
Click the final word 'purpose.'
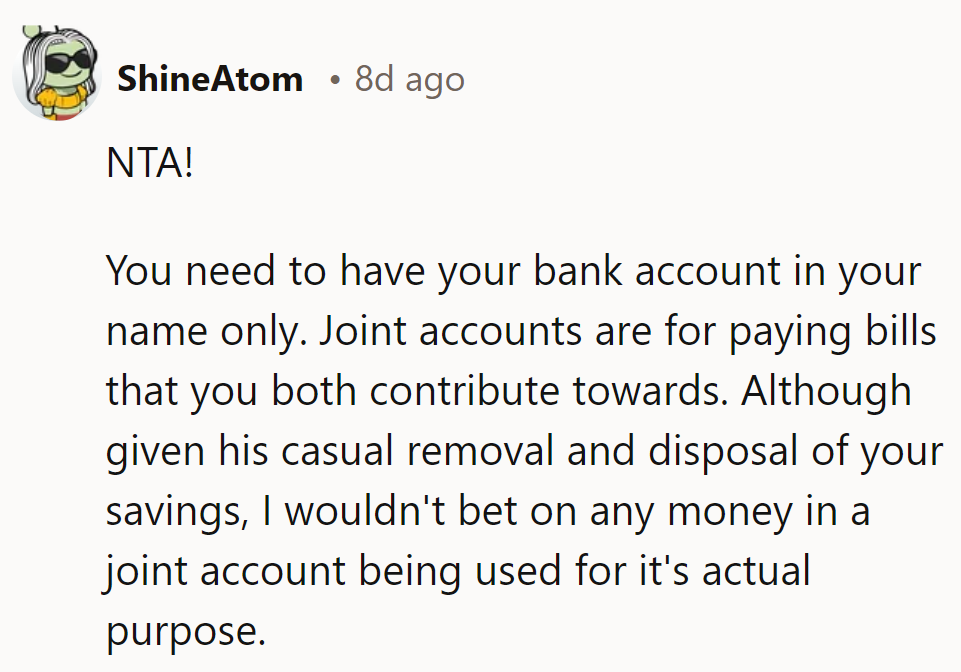pos(186,632)
